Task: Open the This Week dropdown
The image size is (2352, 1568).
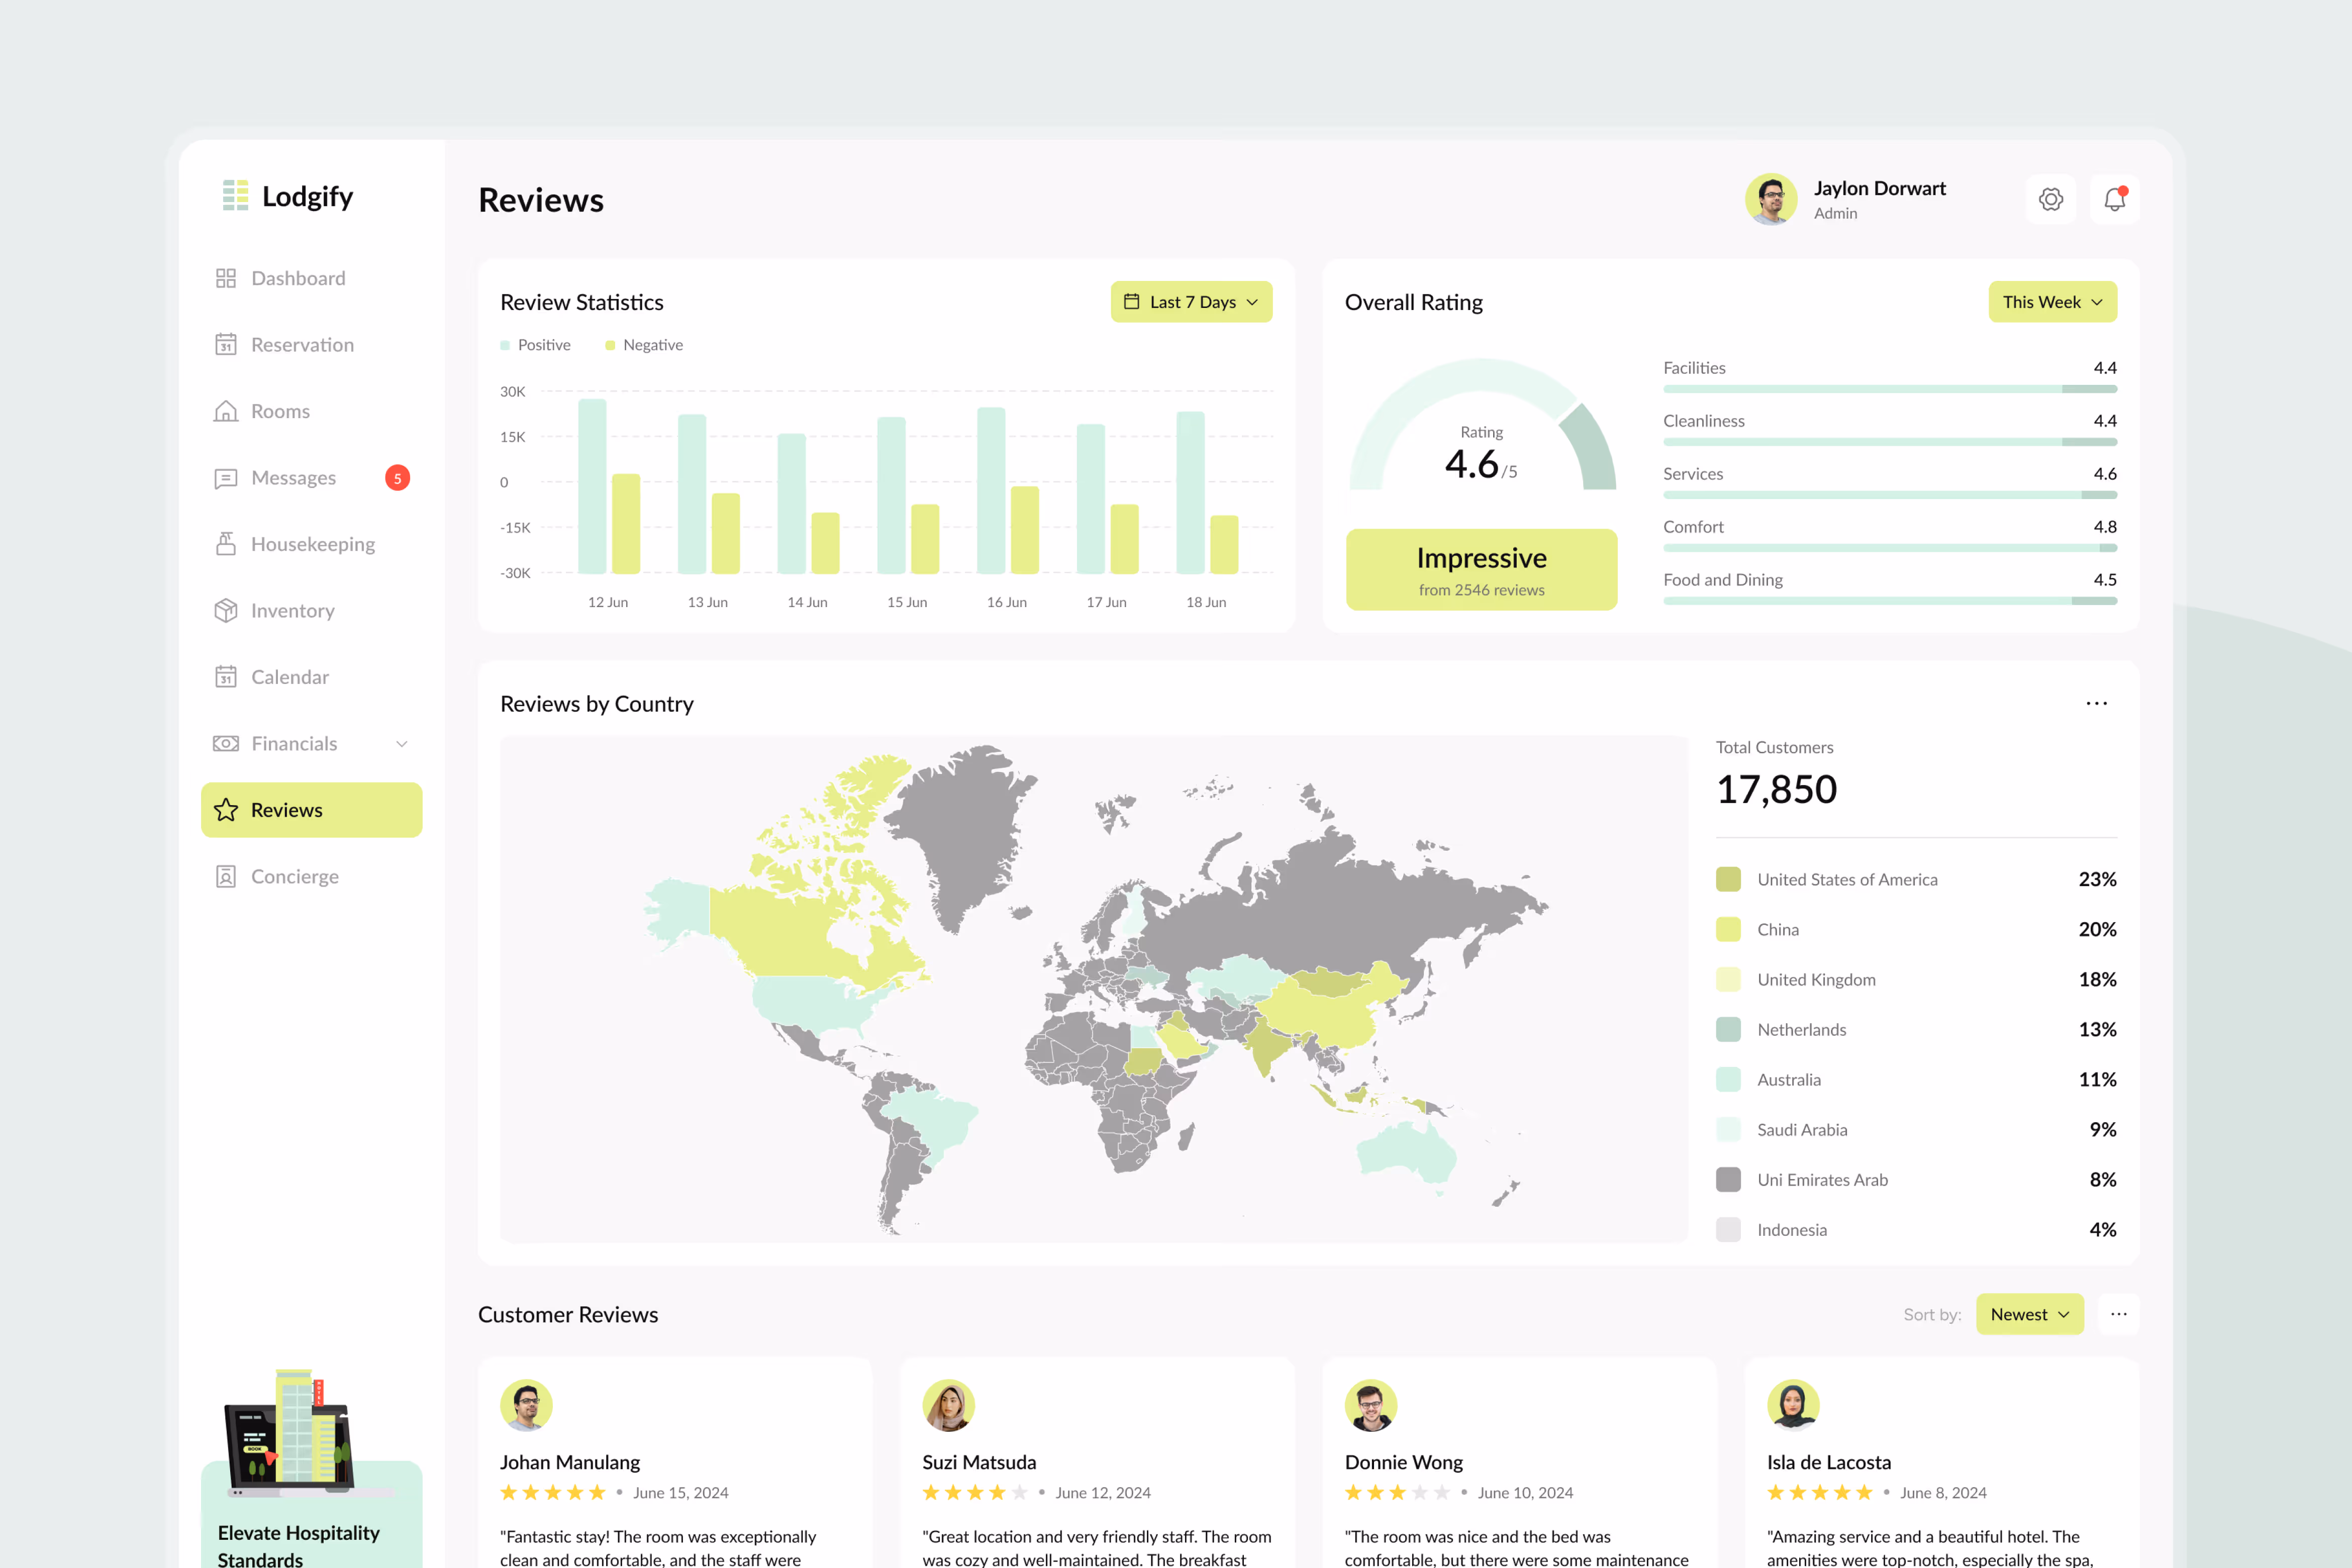Action: (x=2052, y=302)
